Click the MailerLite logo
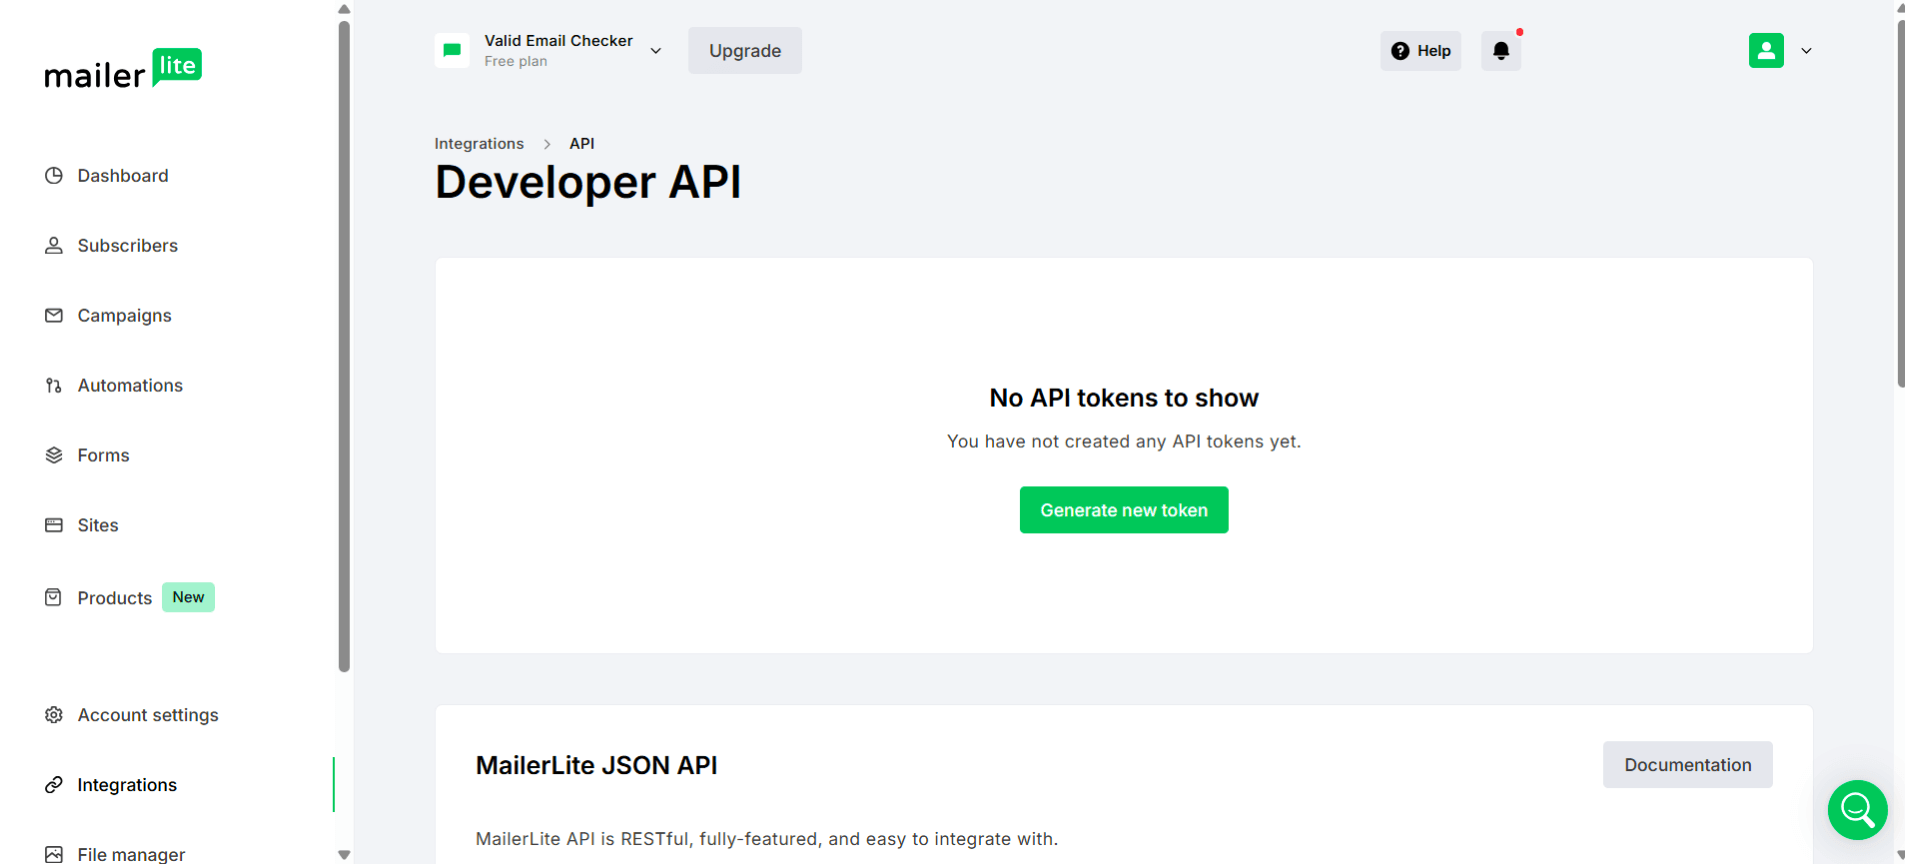This screenshot has width=1905, height=864. coord(123,69)
